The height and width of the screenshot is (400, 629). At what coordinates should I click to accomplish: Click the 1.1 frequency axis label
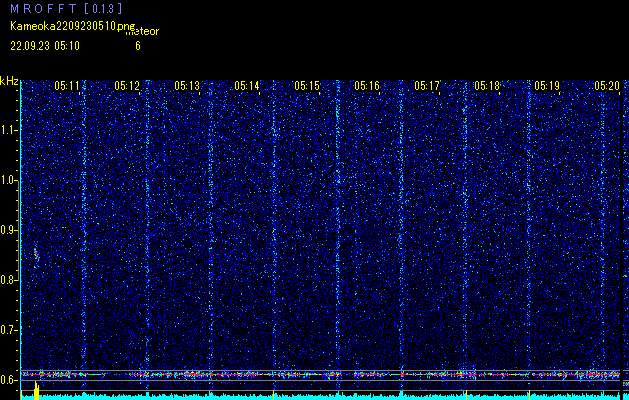coord(8,130)
